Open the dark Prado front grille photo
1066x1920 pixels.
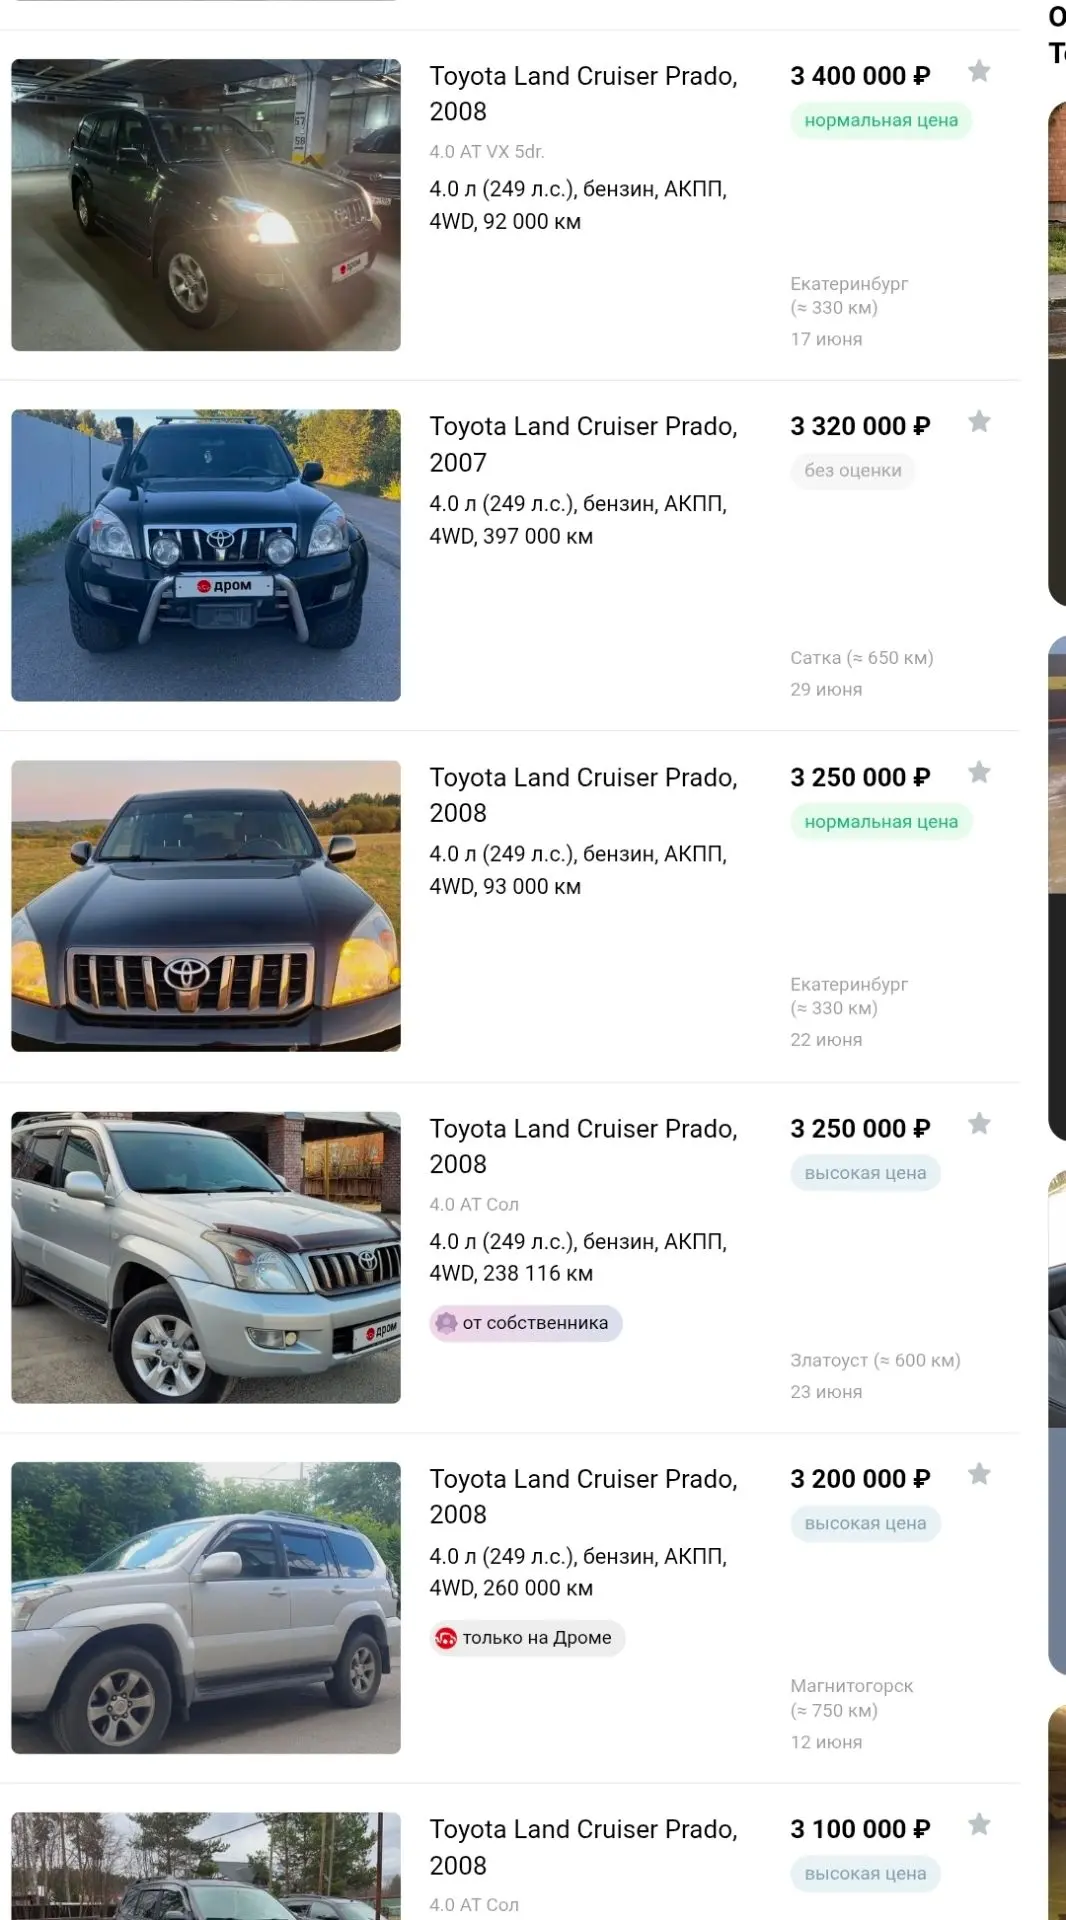pos(206,906)
